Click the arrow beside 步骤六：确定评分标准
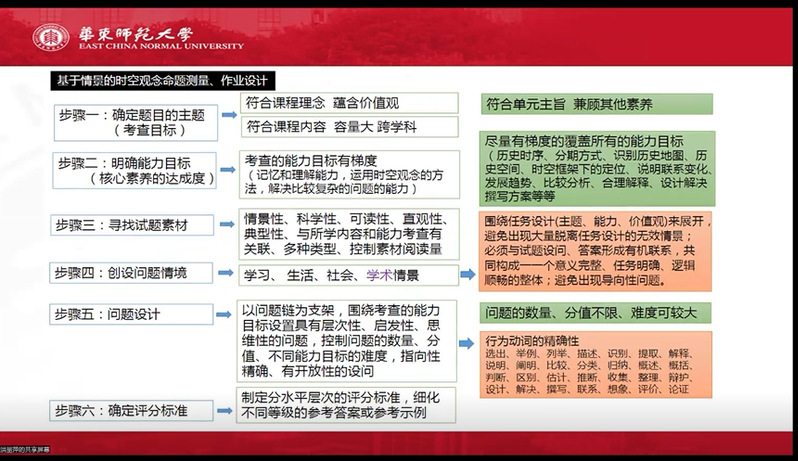Screen dimensions: 798x461 point(229,406)
